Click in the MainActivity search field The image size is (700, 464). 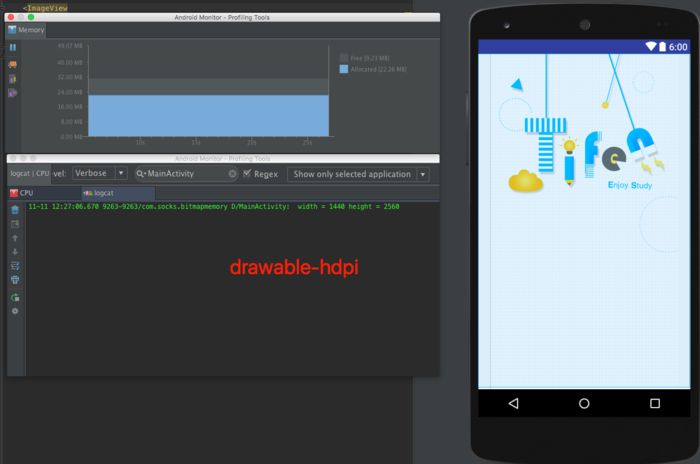pos(187,174)
